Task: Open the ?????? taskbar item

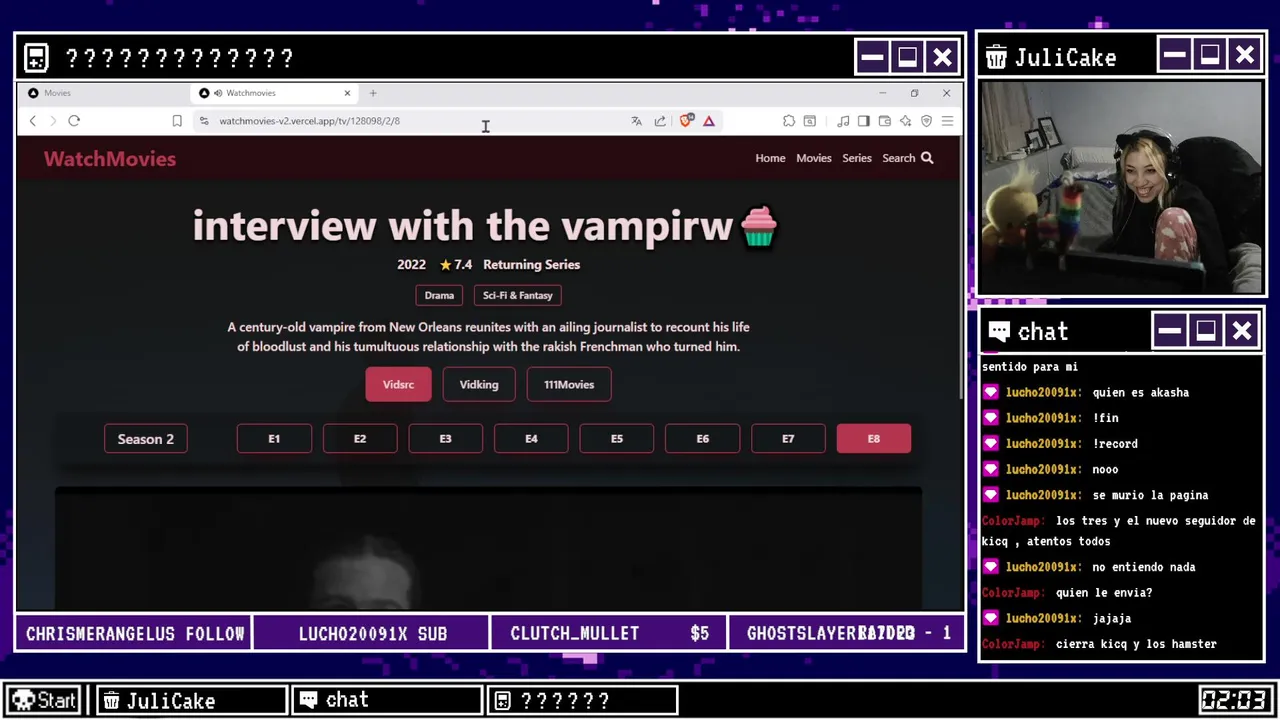Action: pos(582,700)
